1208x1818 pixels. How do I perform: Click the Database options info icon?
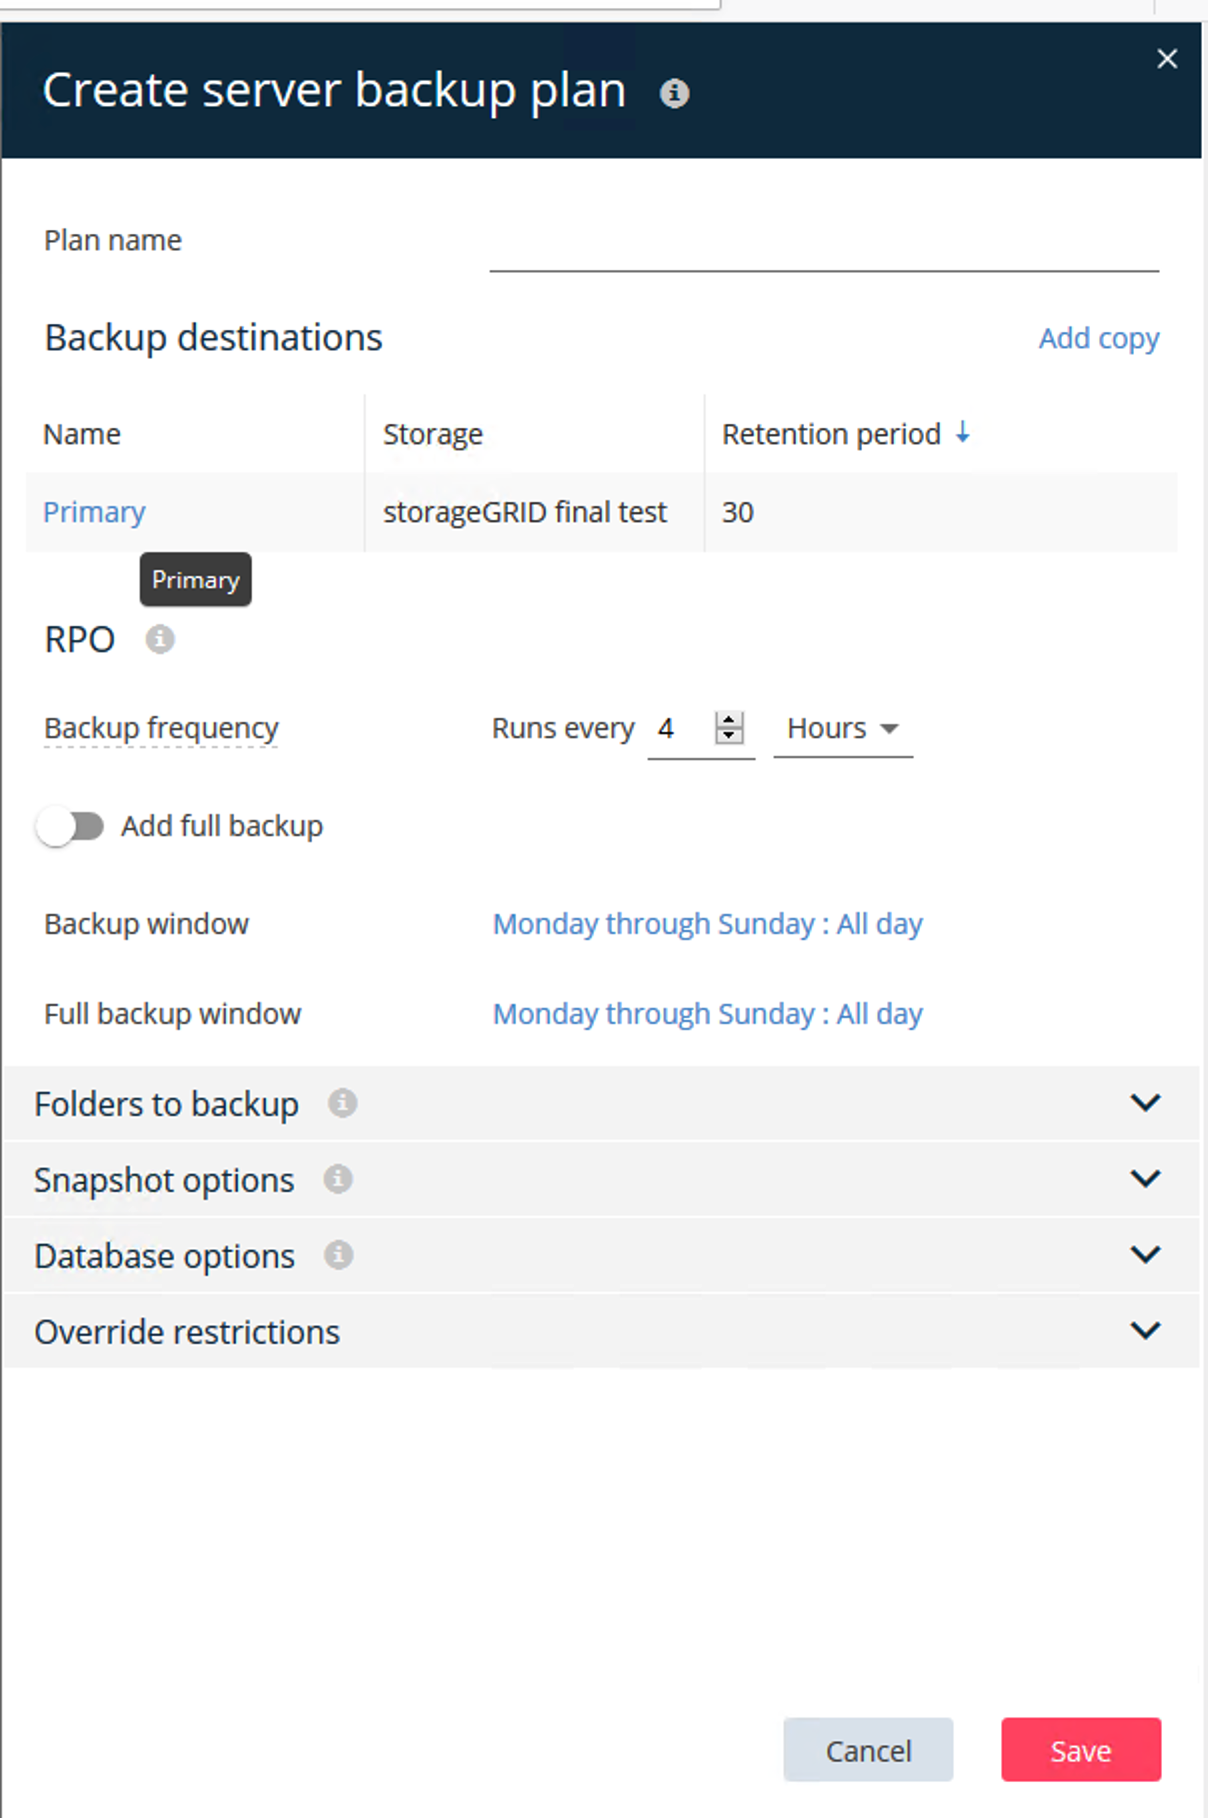pos(338,1255)
